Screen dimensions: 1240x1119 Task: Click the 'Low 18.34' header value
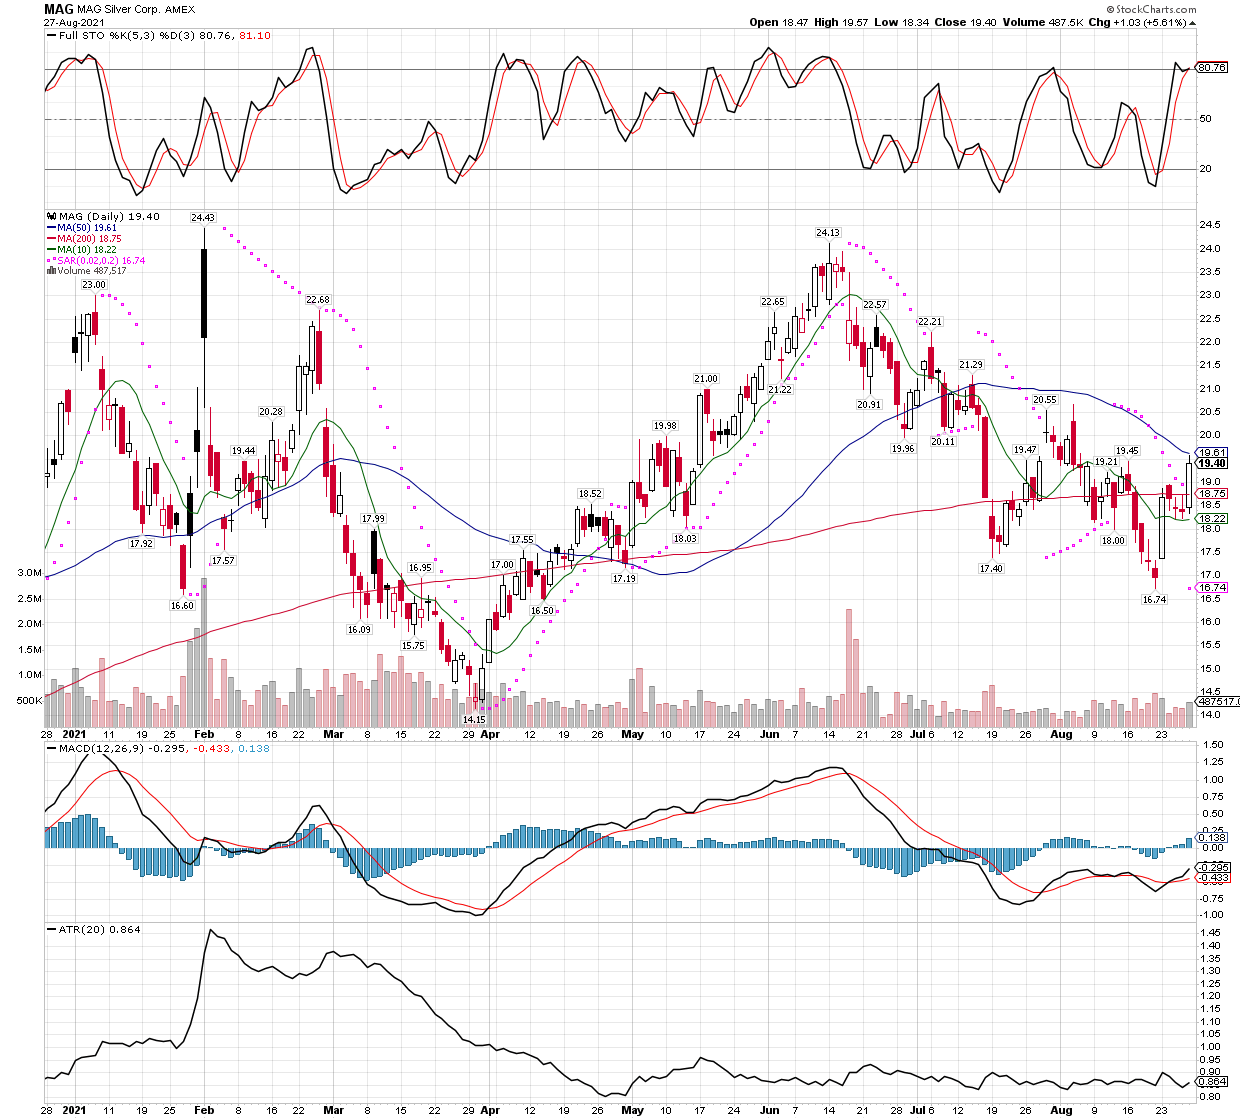(x=901, y=22)
